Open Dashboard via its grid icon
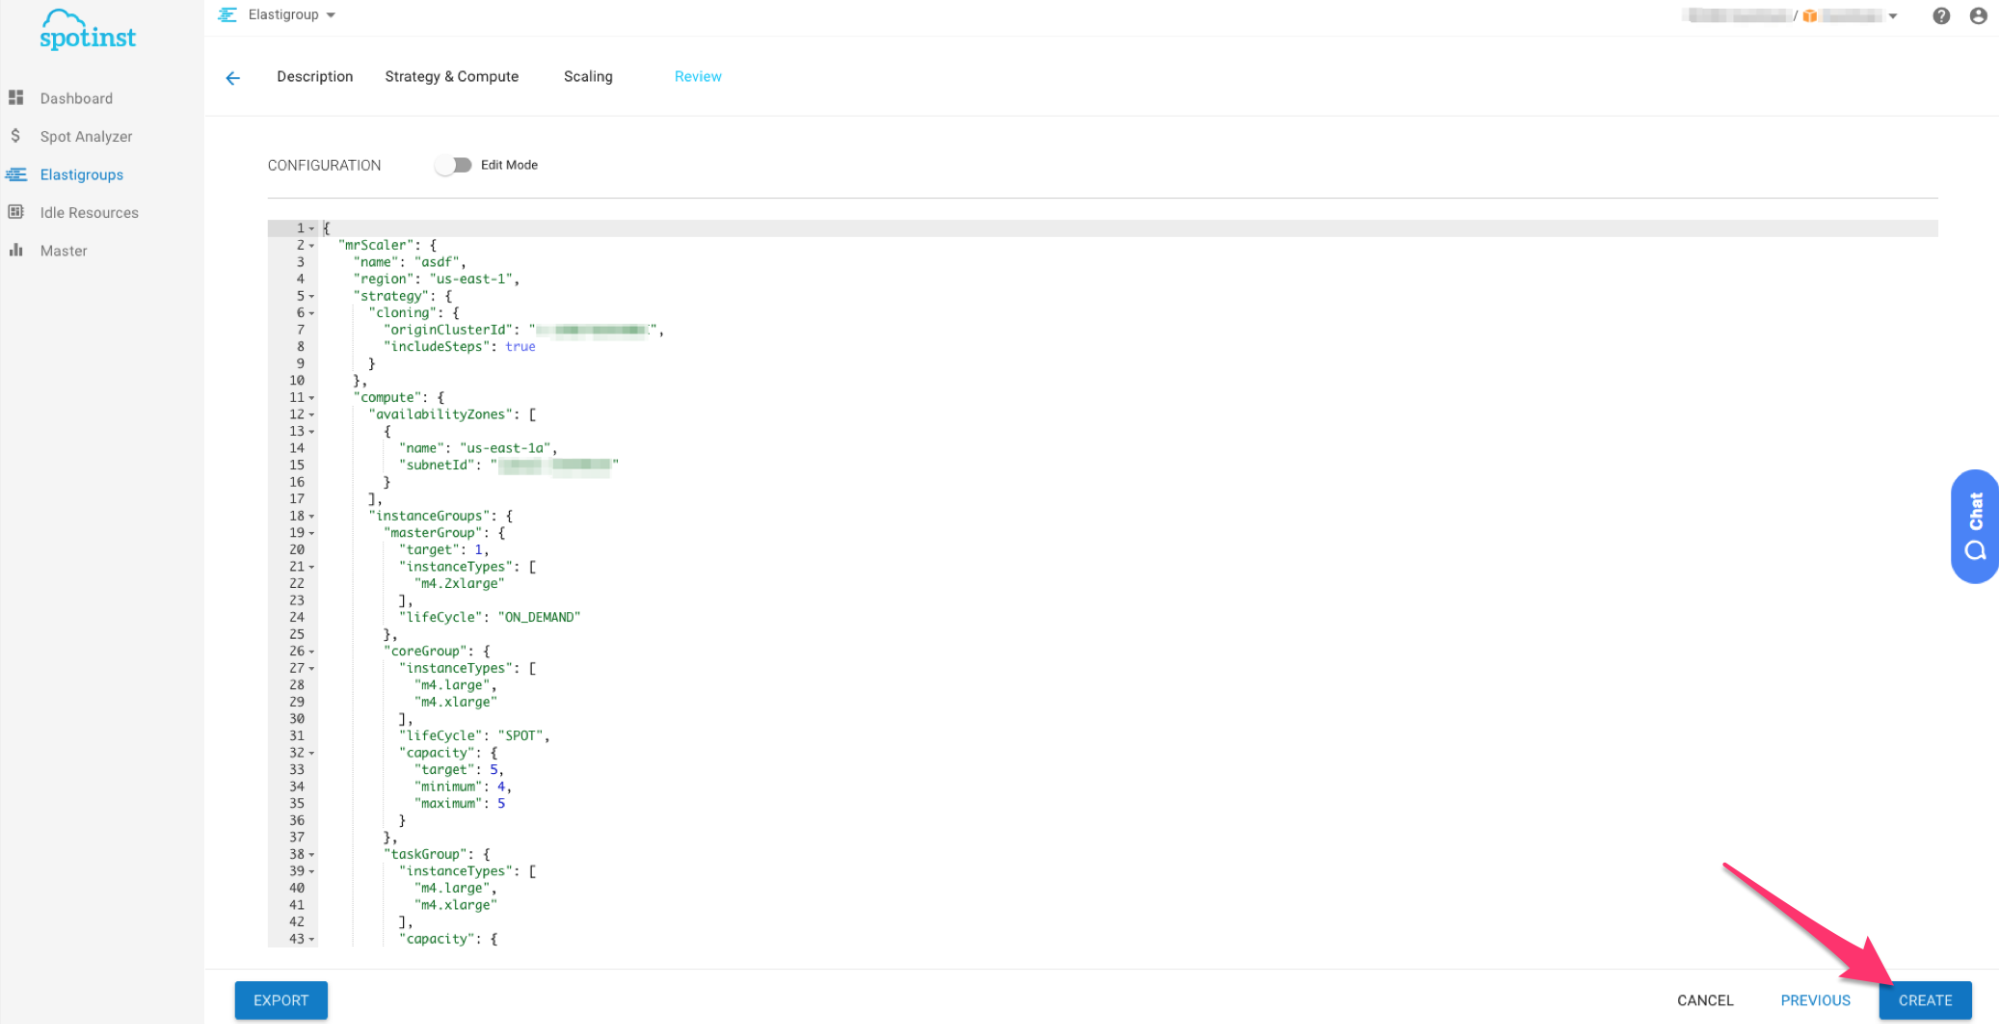Viewport: 1999px width, 1024px height. (x=16, y=98)
